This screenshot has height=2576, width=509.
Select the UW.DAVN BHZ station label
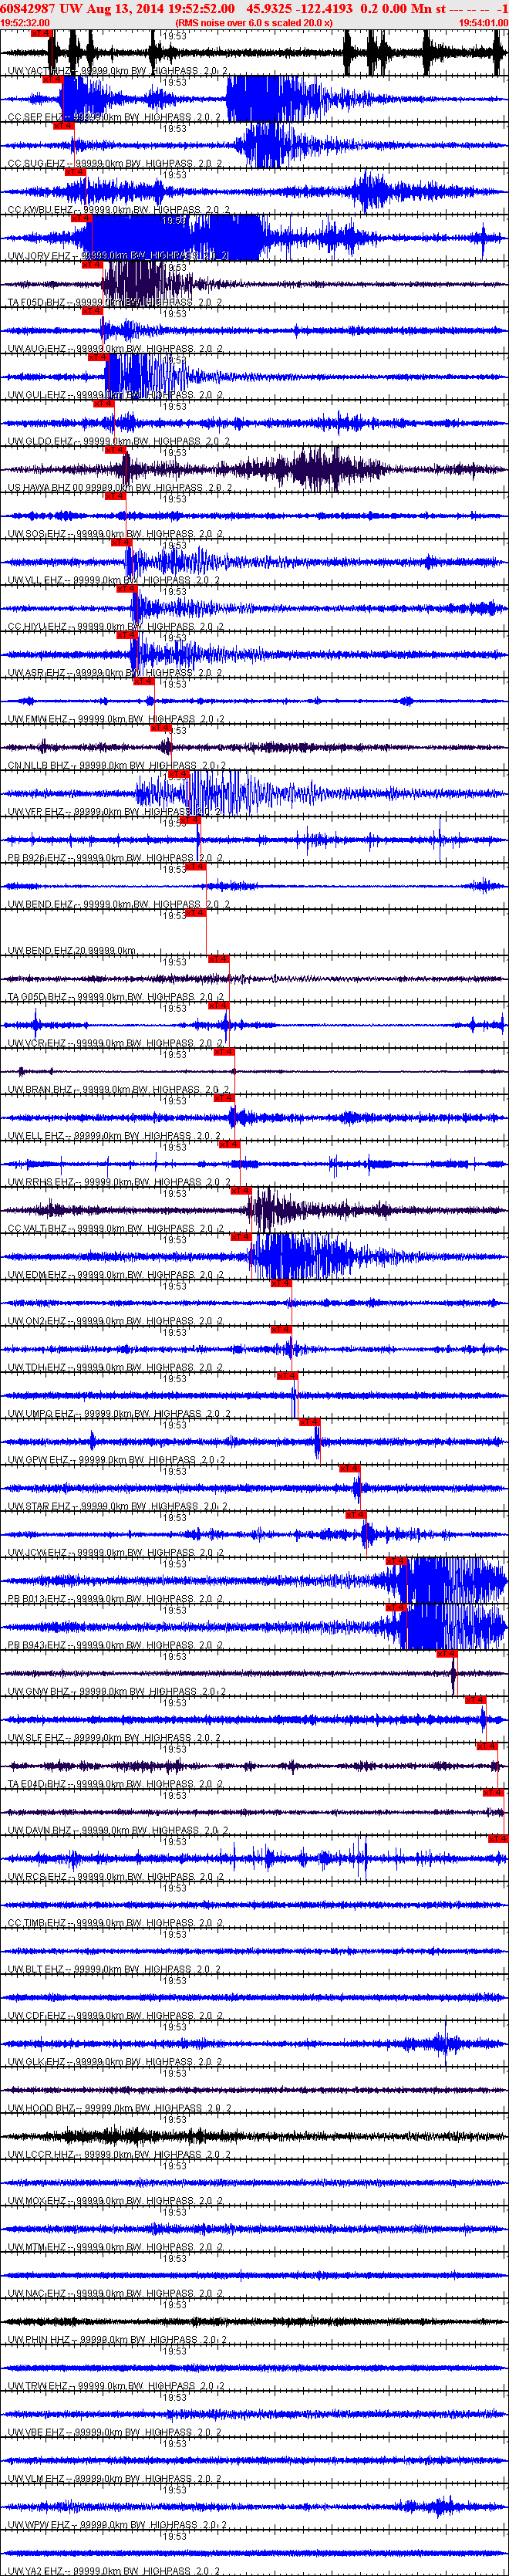[118, 1830]
